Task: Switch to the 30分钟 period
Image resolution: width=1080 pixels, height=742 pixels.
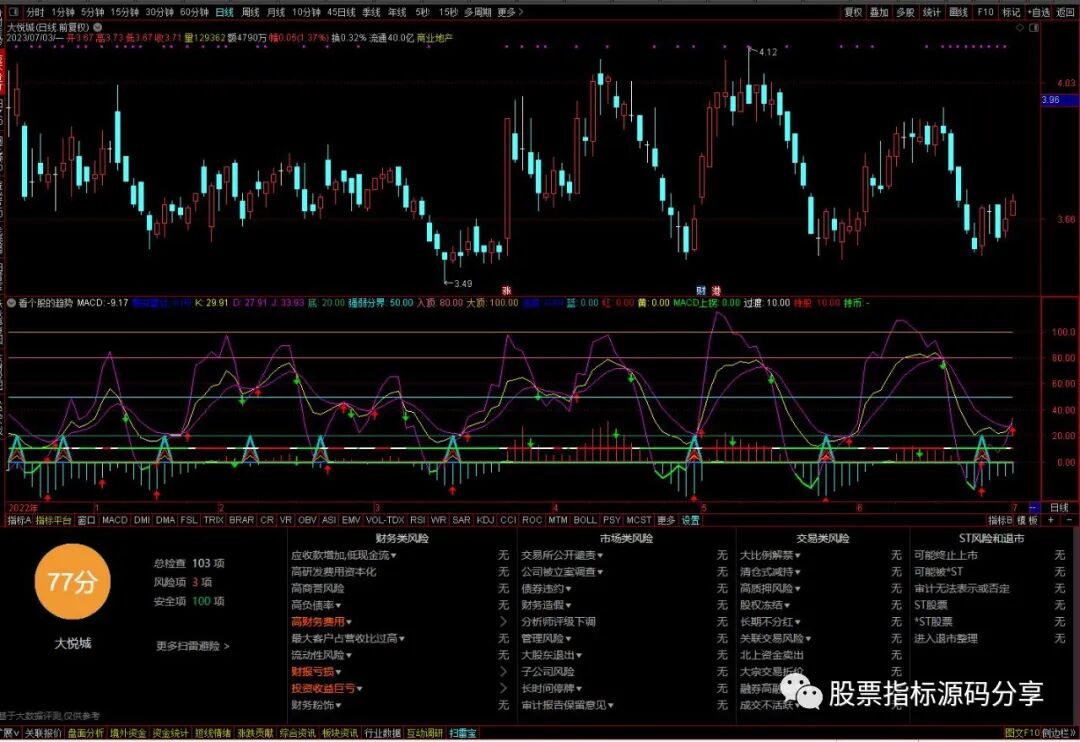Action: 160,12
